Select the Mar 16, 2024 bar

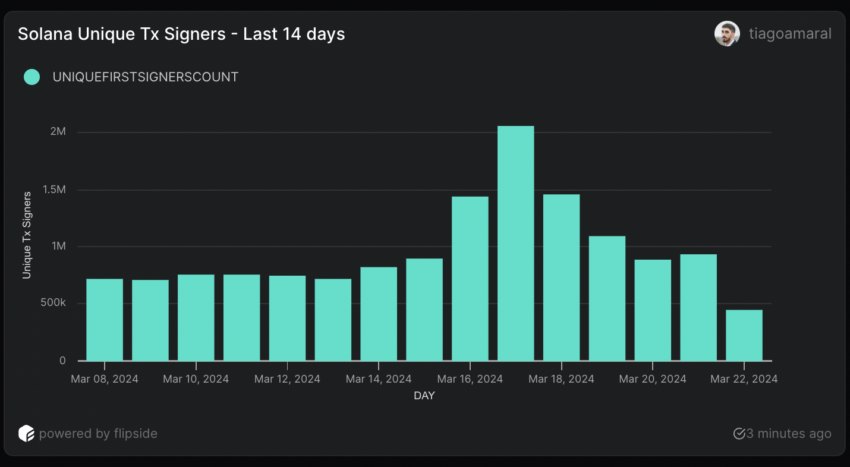coord(470,279)
